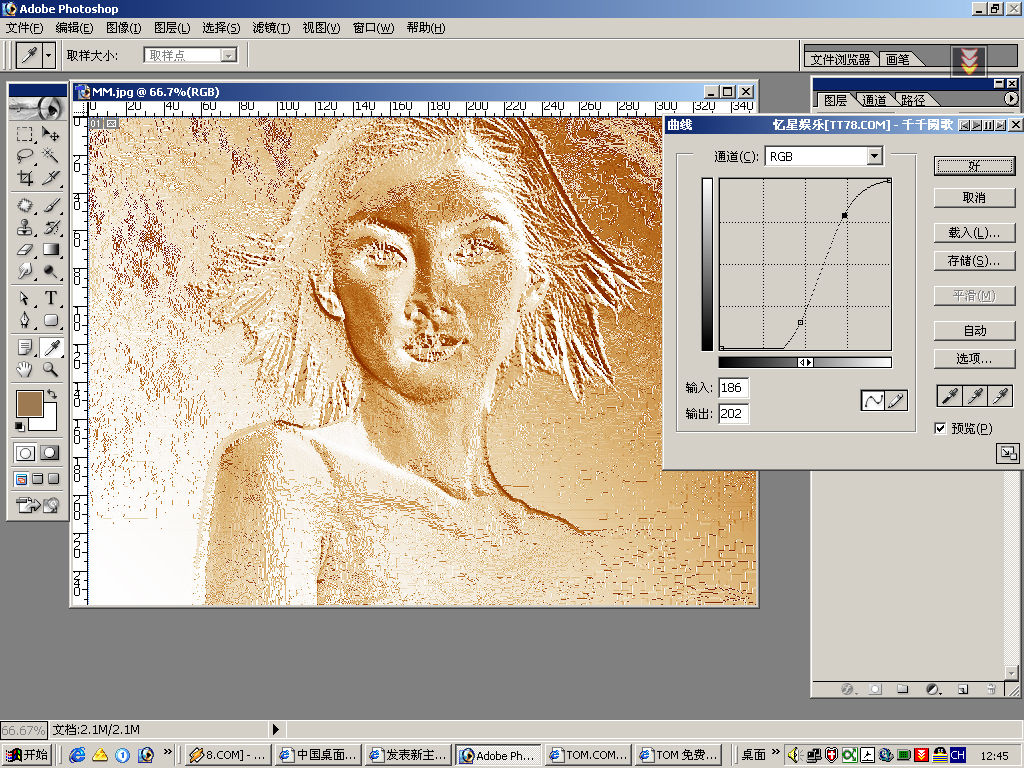Switch to Quick Mask mode
The width and height of the screenshot is (1024, 768).
tap(50, 453)
